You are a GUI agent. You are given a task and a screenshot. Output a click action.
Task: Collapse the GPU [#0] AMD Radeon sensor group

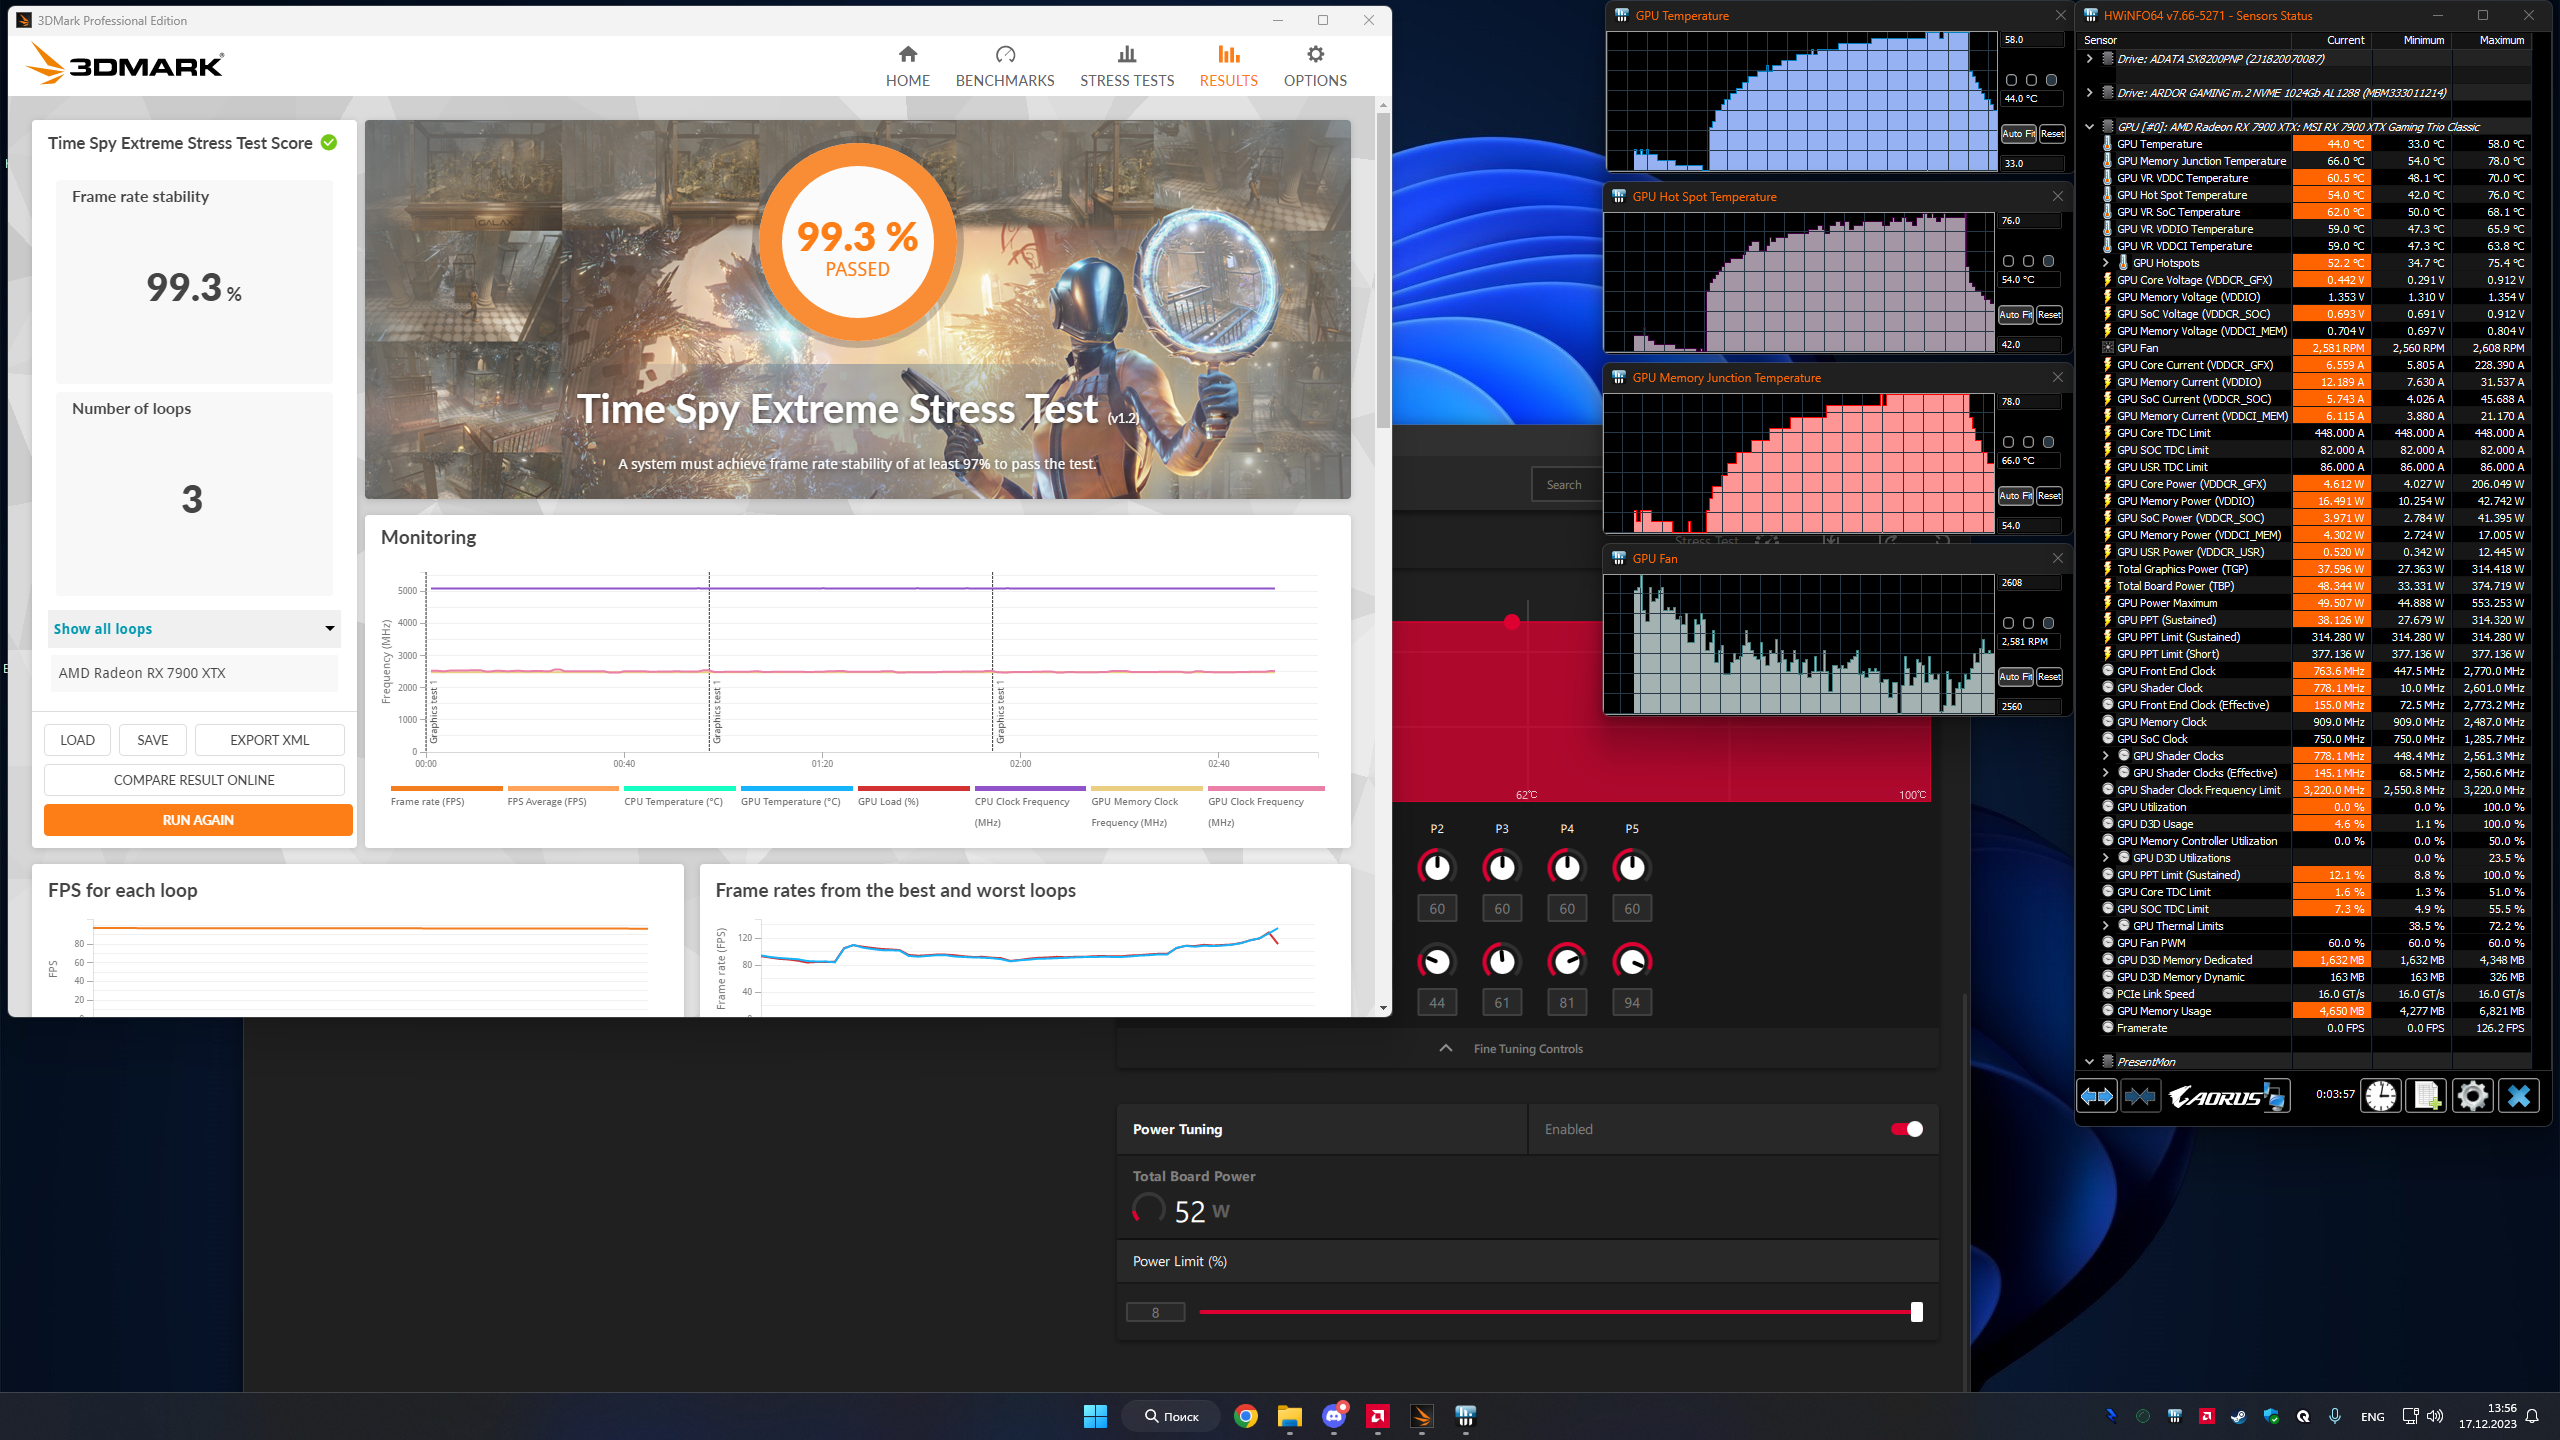pyautogui.click(x=2089, y=127)
